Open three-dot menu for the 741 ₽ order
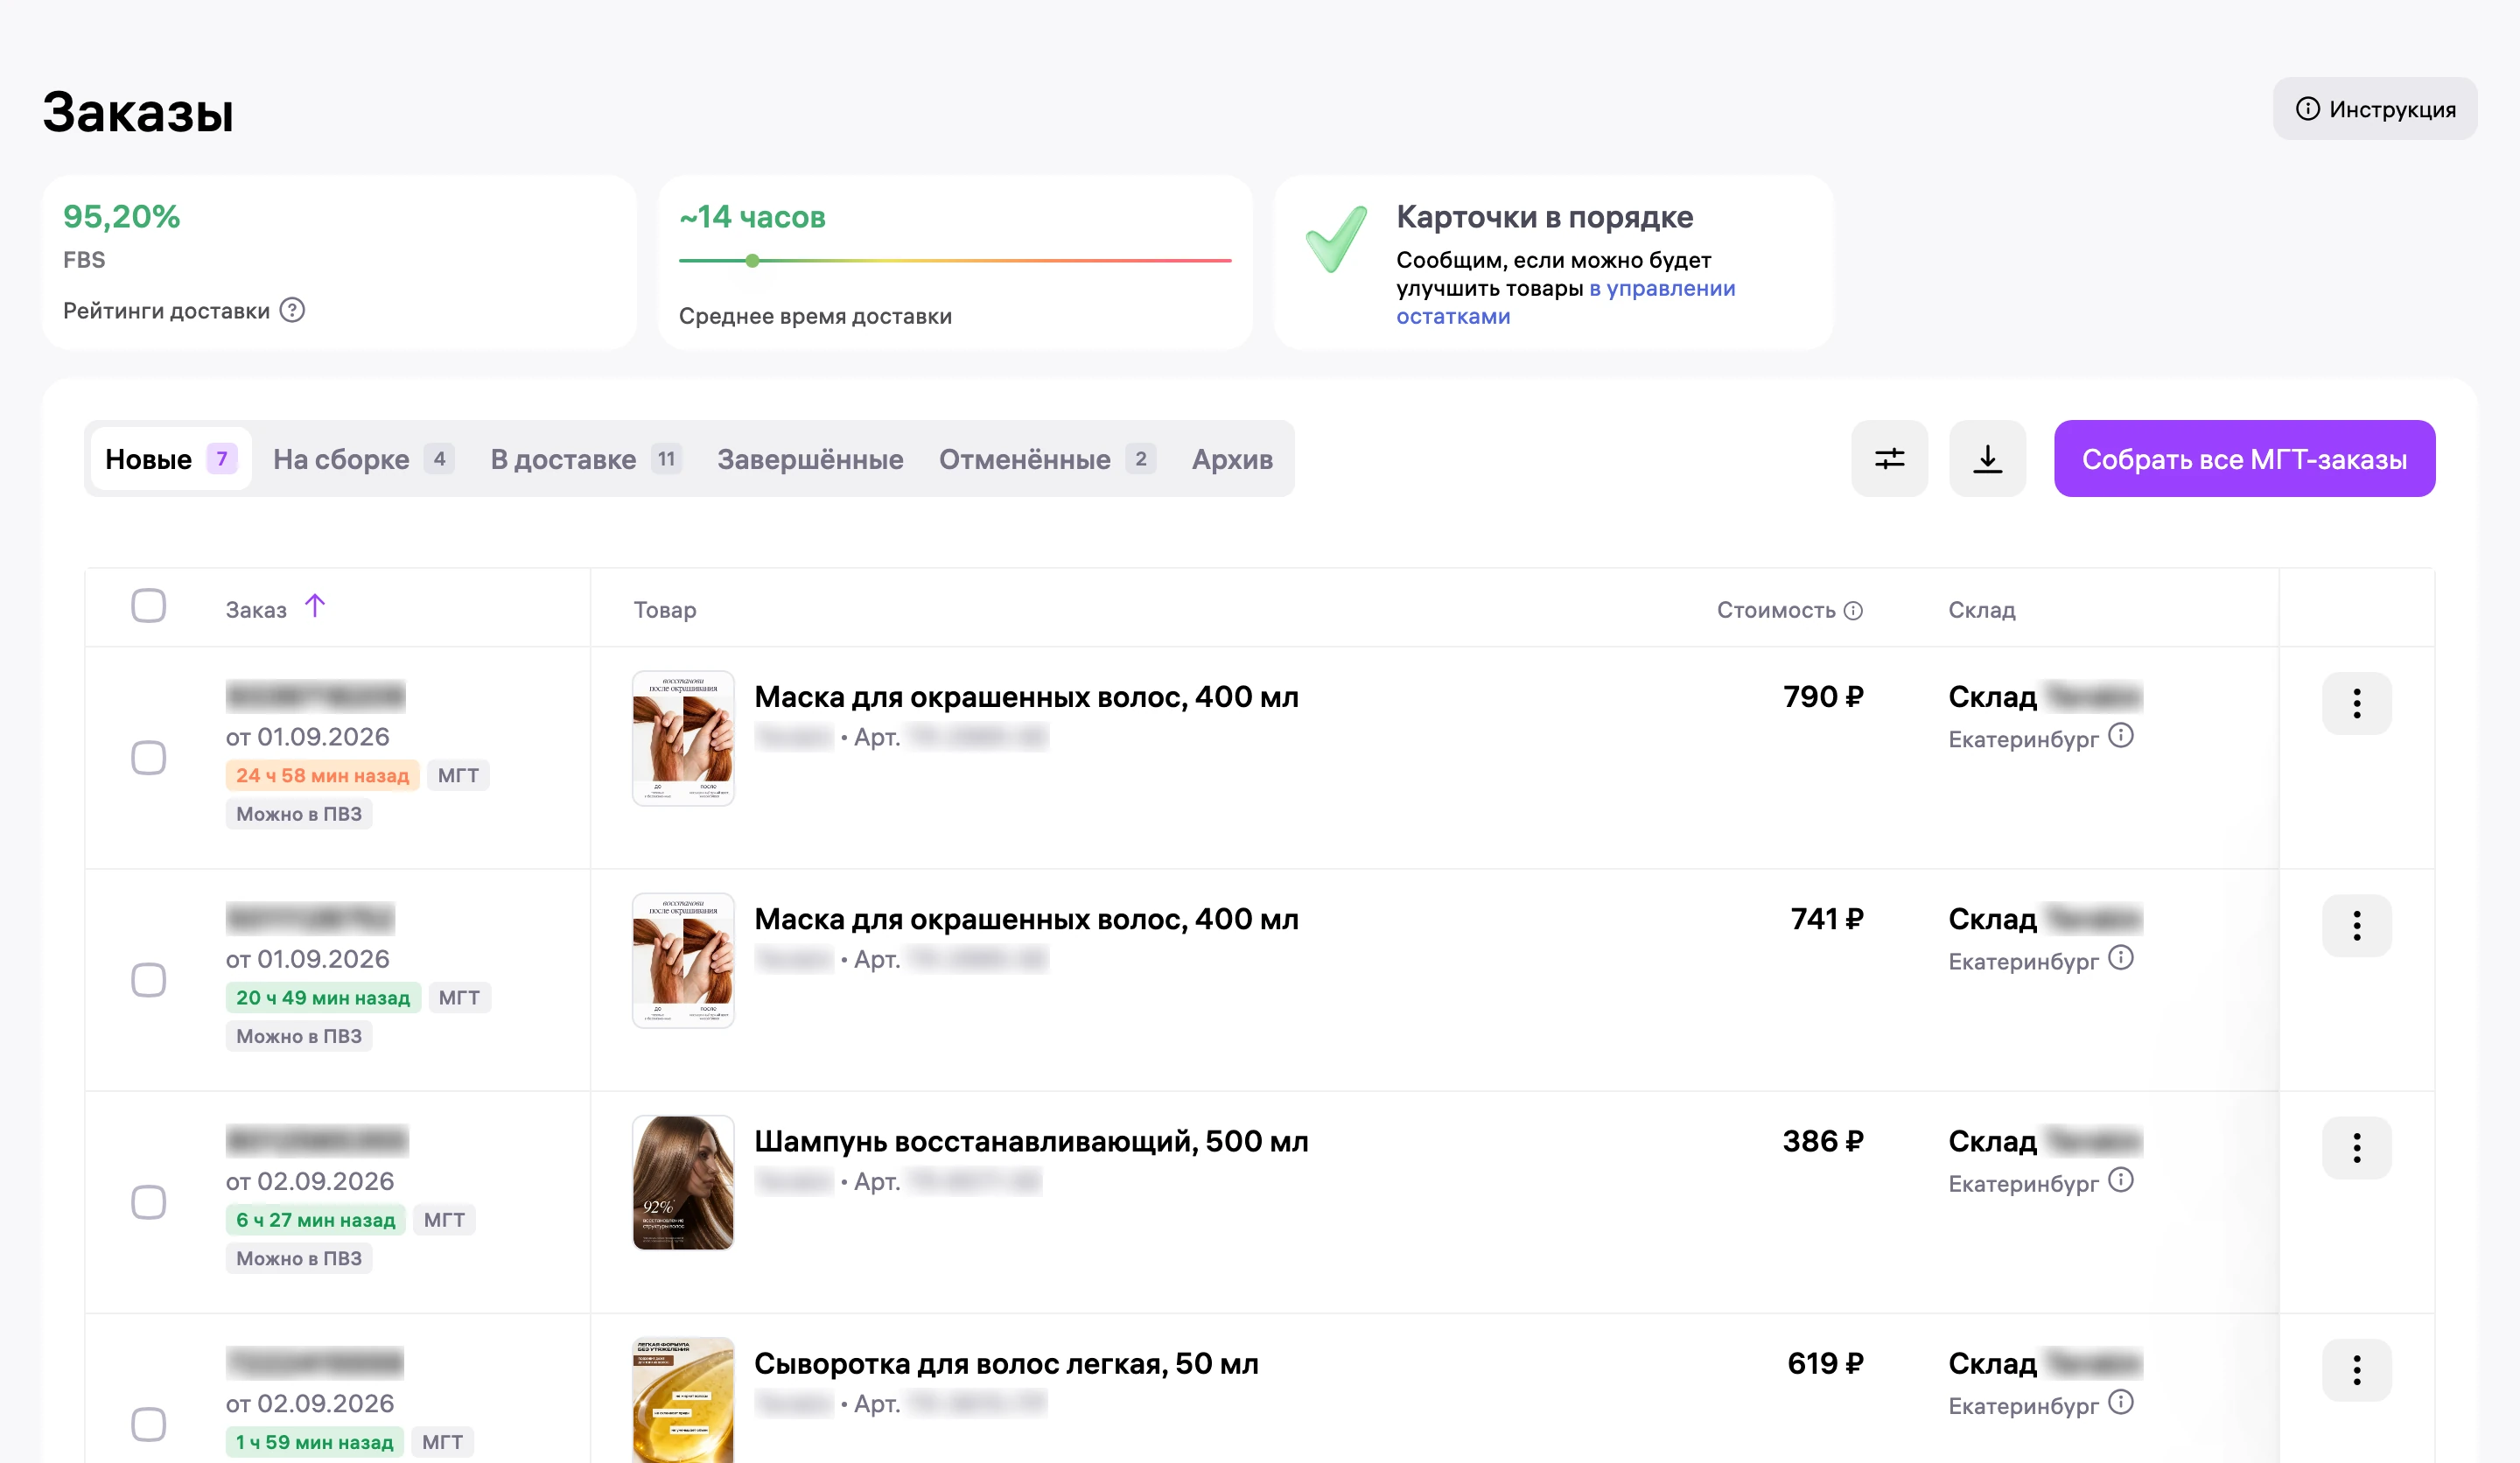 pos(2356,925)
